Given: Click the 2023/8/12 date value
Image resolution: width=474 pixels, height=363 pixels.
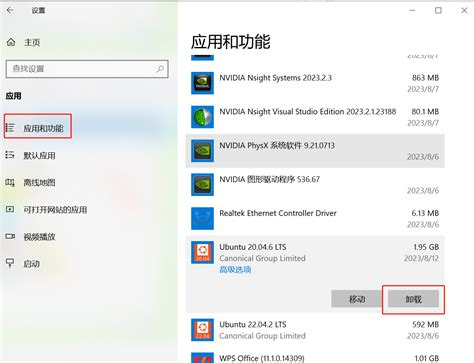Looking at the screenshot, I should [421, 258].
